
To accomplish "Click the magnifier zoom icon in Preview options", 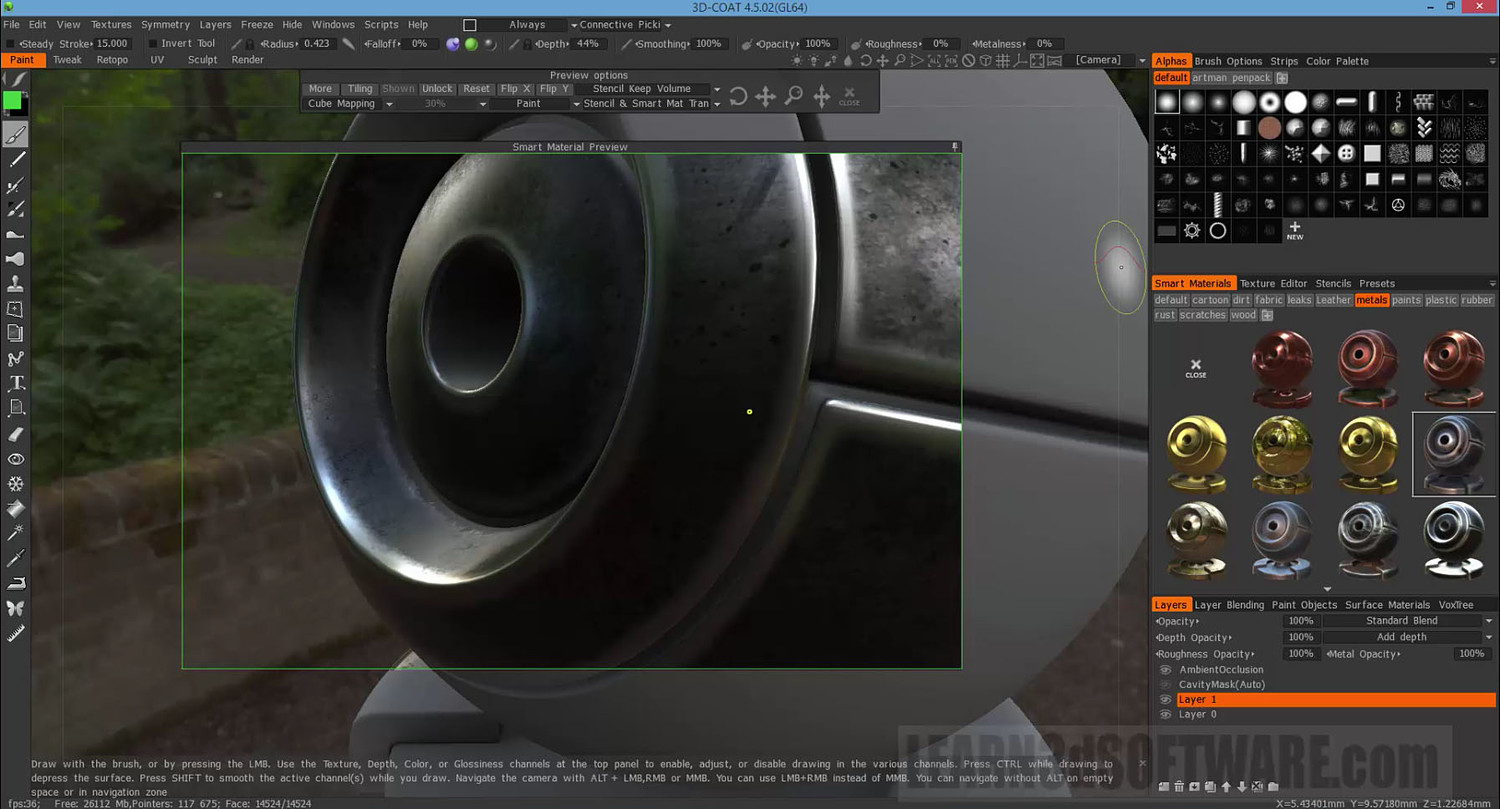I will 793,96.
